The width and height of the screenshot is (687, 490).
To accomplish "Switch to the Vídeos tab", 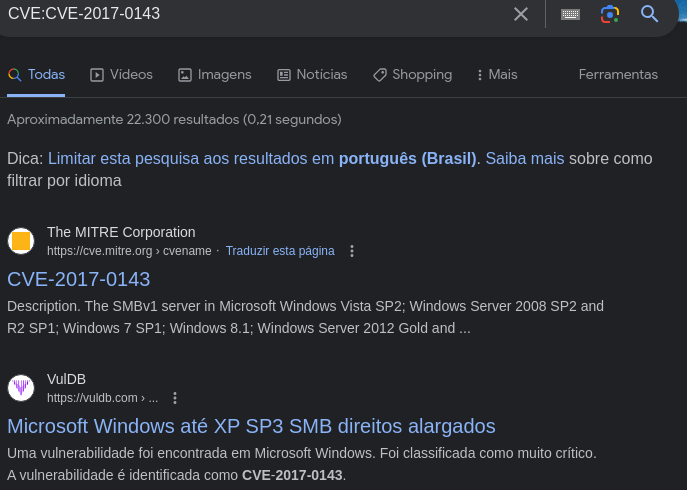I will coord(121,75).
